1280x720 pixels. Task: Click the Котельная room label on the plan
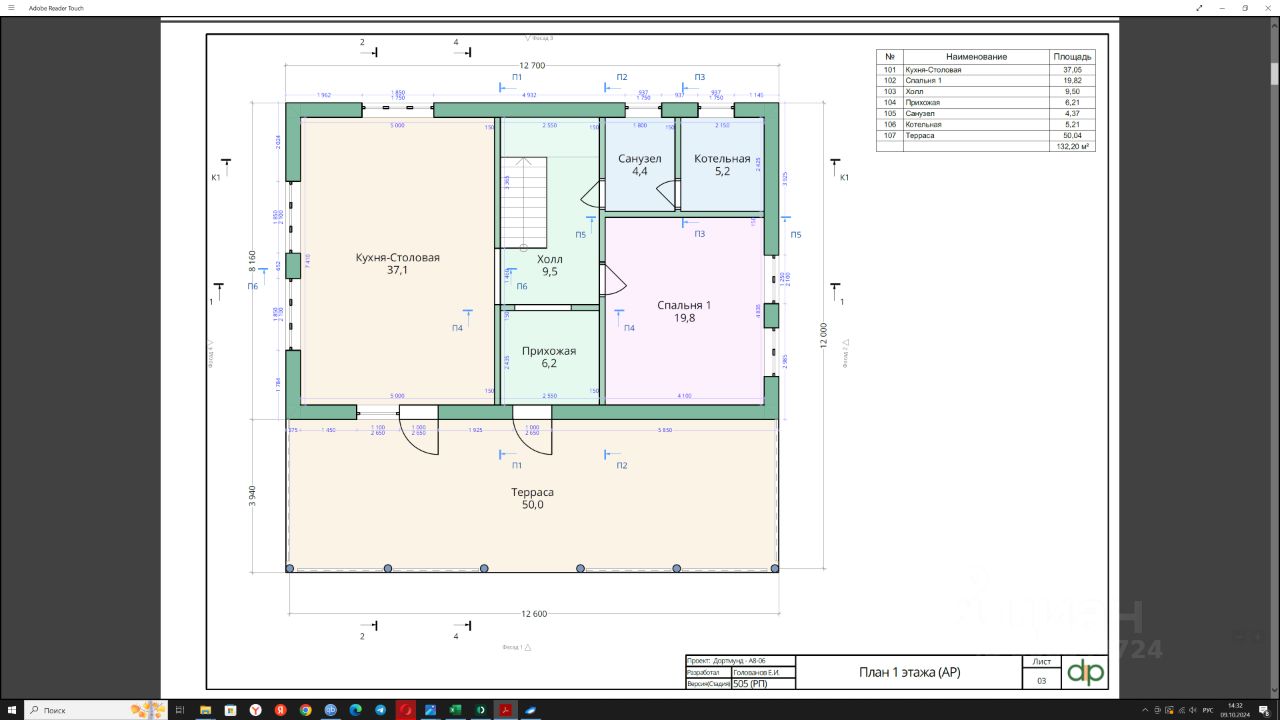click(722, 159)
